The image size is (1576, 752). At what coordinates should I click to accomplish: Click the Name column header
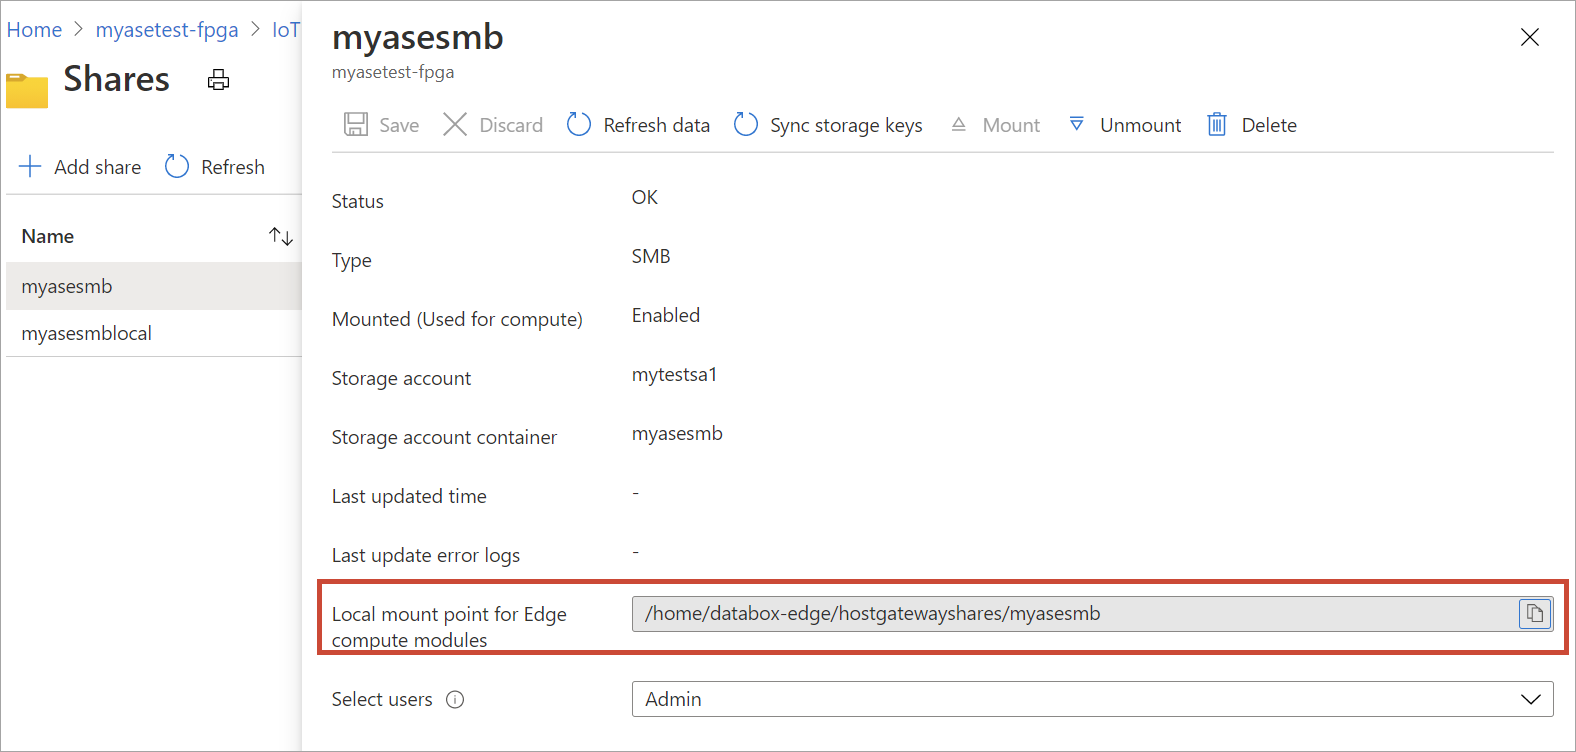click(48, 236)
